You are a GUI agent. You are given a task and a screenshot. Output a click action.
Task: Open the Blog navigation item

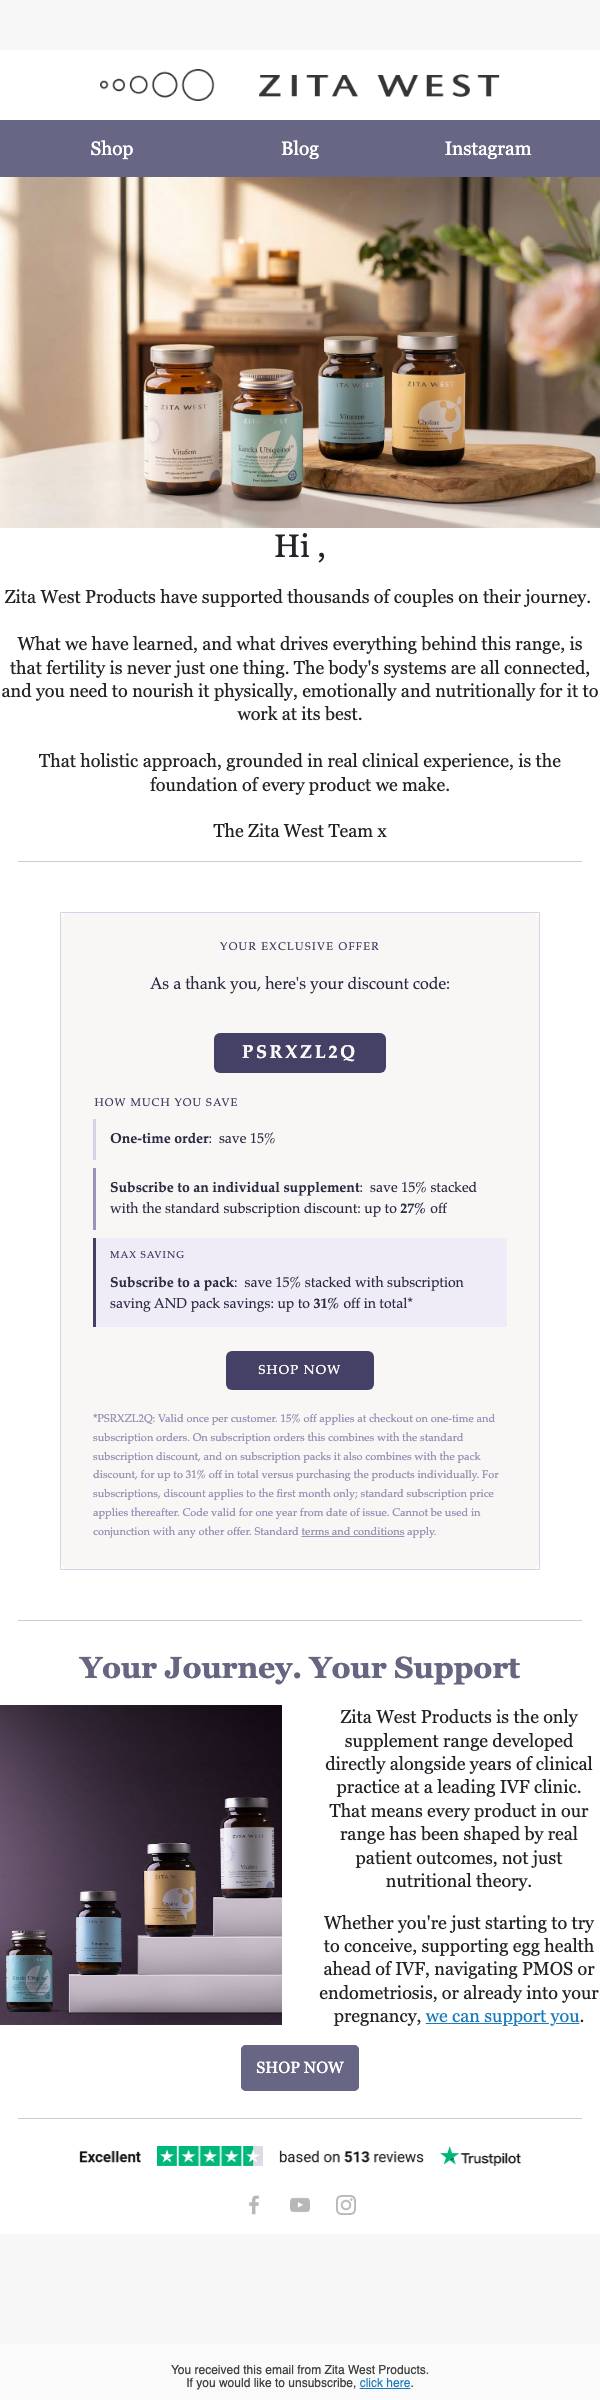coord(300,148)
